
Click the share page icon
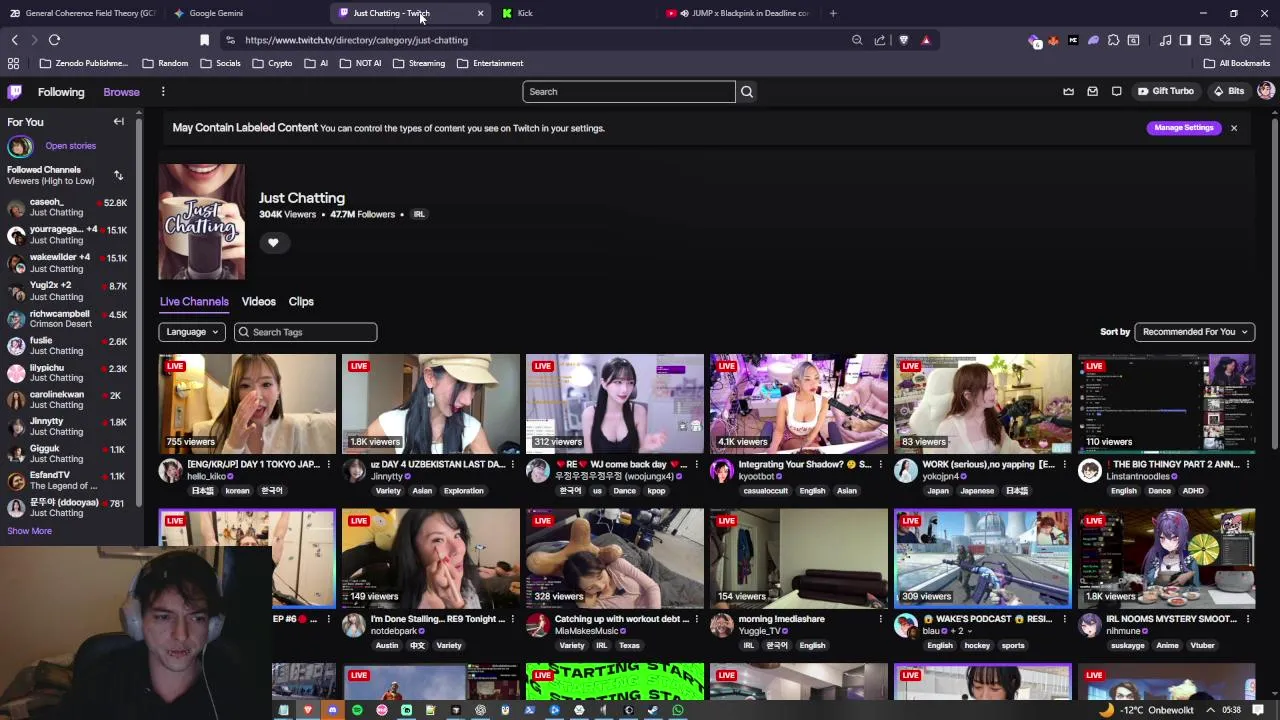tap(880, 40)
